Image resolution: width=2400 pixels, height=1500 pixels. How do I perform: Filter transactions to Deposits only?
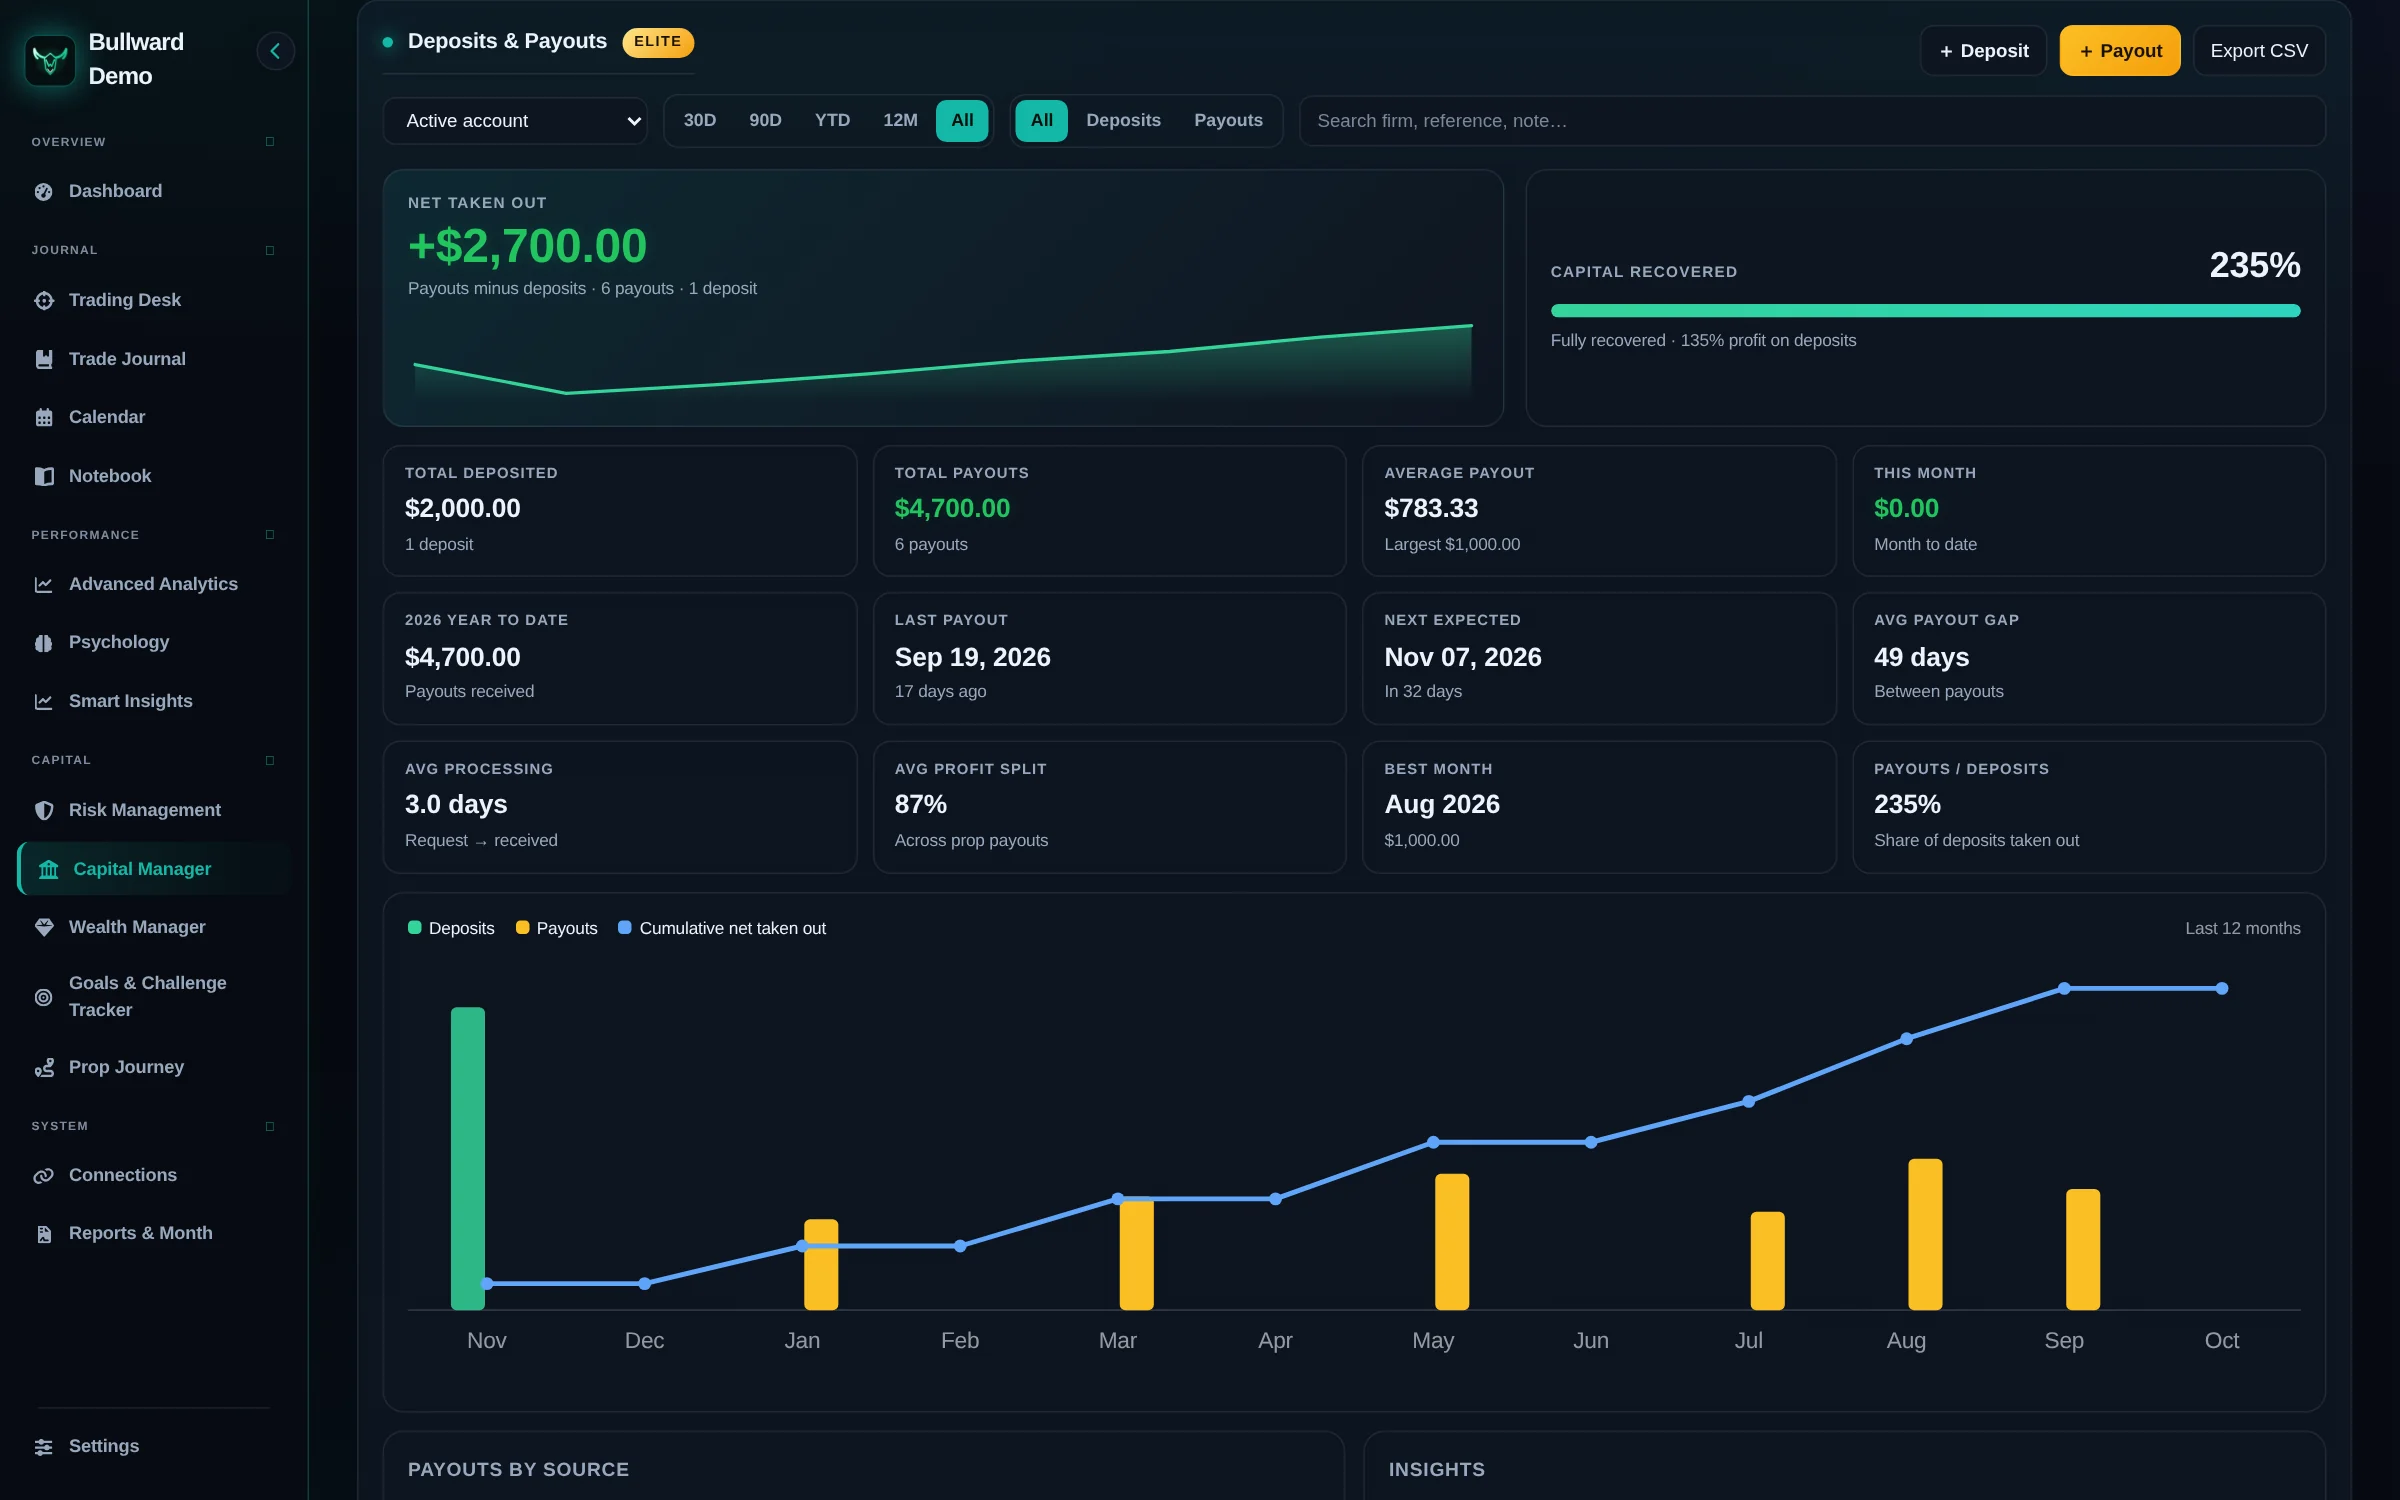pyautogui.click(x=1123, y=120)
